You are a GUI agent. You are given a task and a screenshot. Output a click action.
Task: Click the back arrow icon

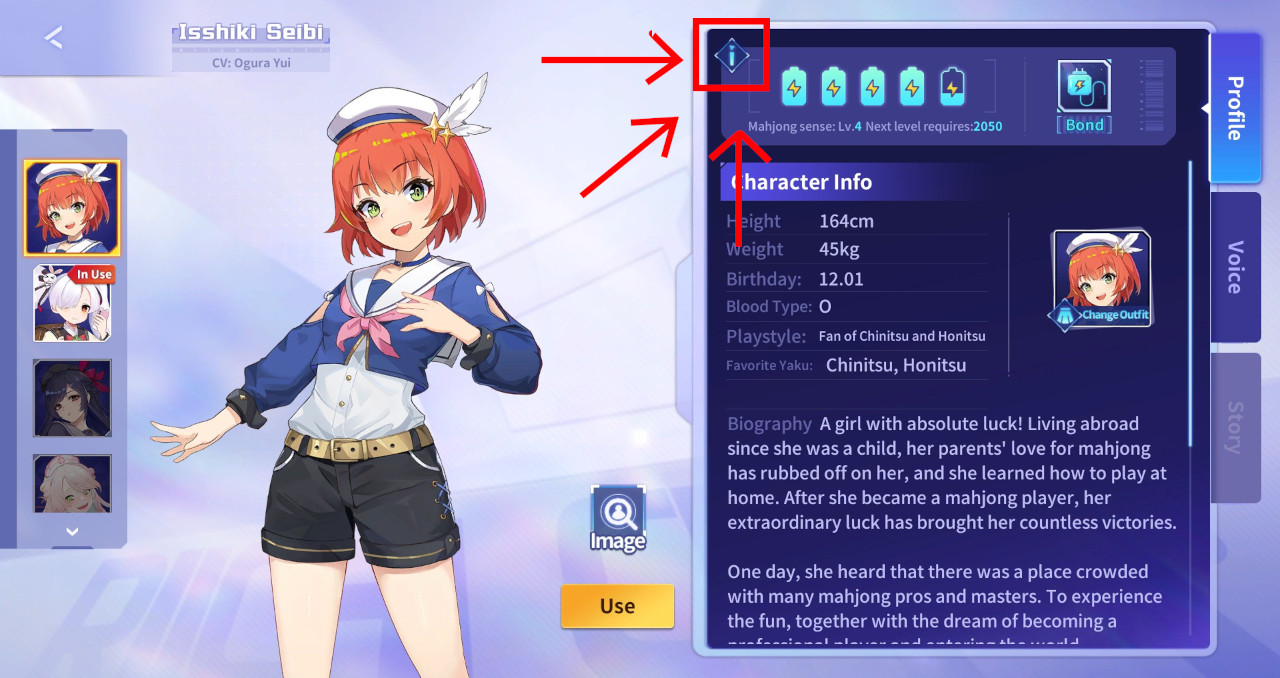(x=54, y=38)
